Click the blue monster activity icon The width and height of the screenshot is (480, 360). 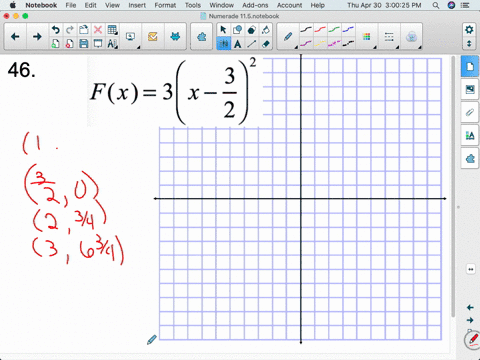point(175,37)
